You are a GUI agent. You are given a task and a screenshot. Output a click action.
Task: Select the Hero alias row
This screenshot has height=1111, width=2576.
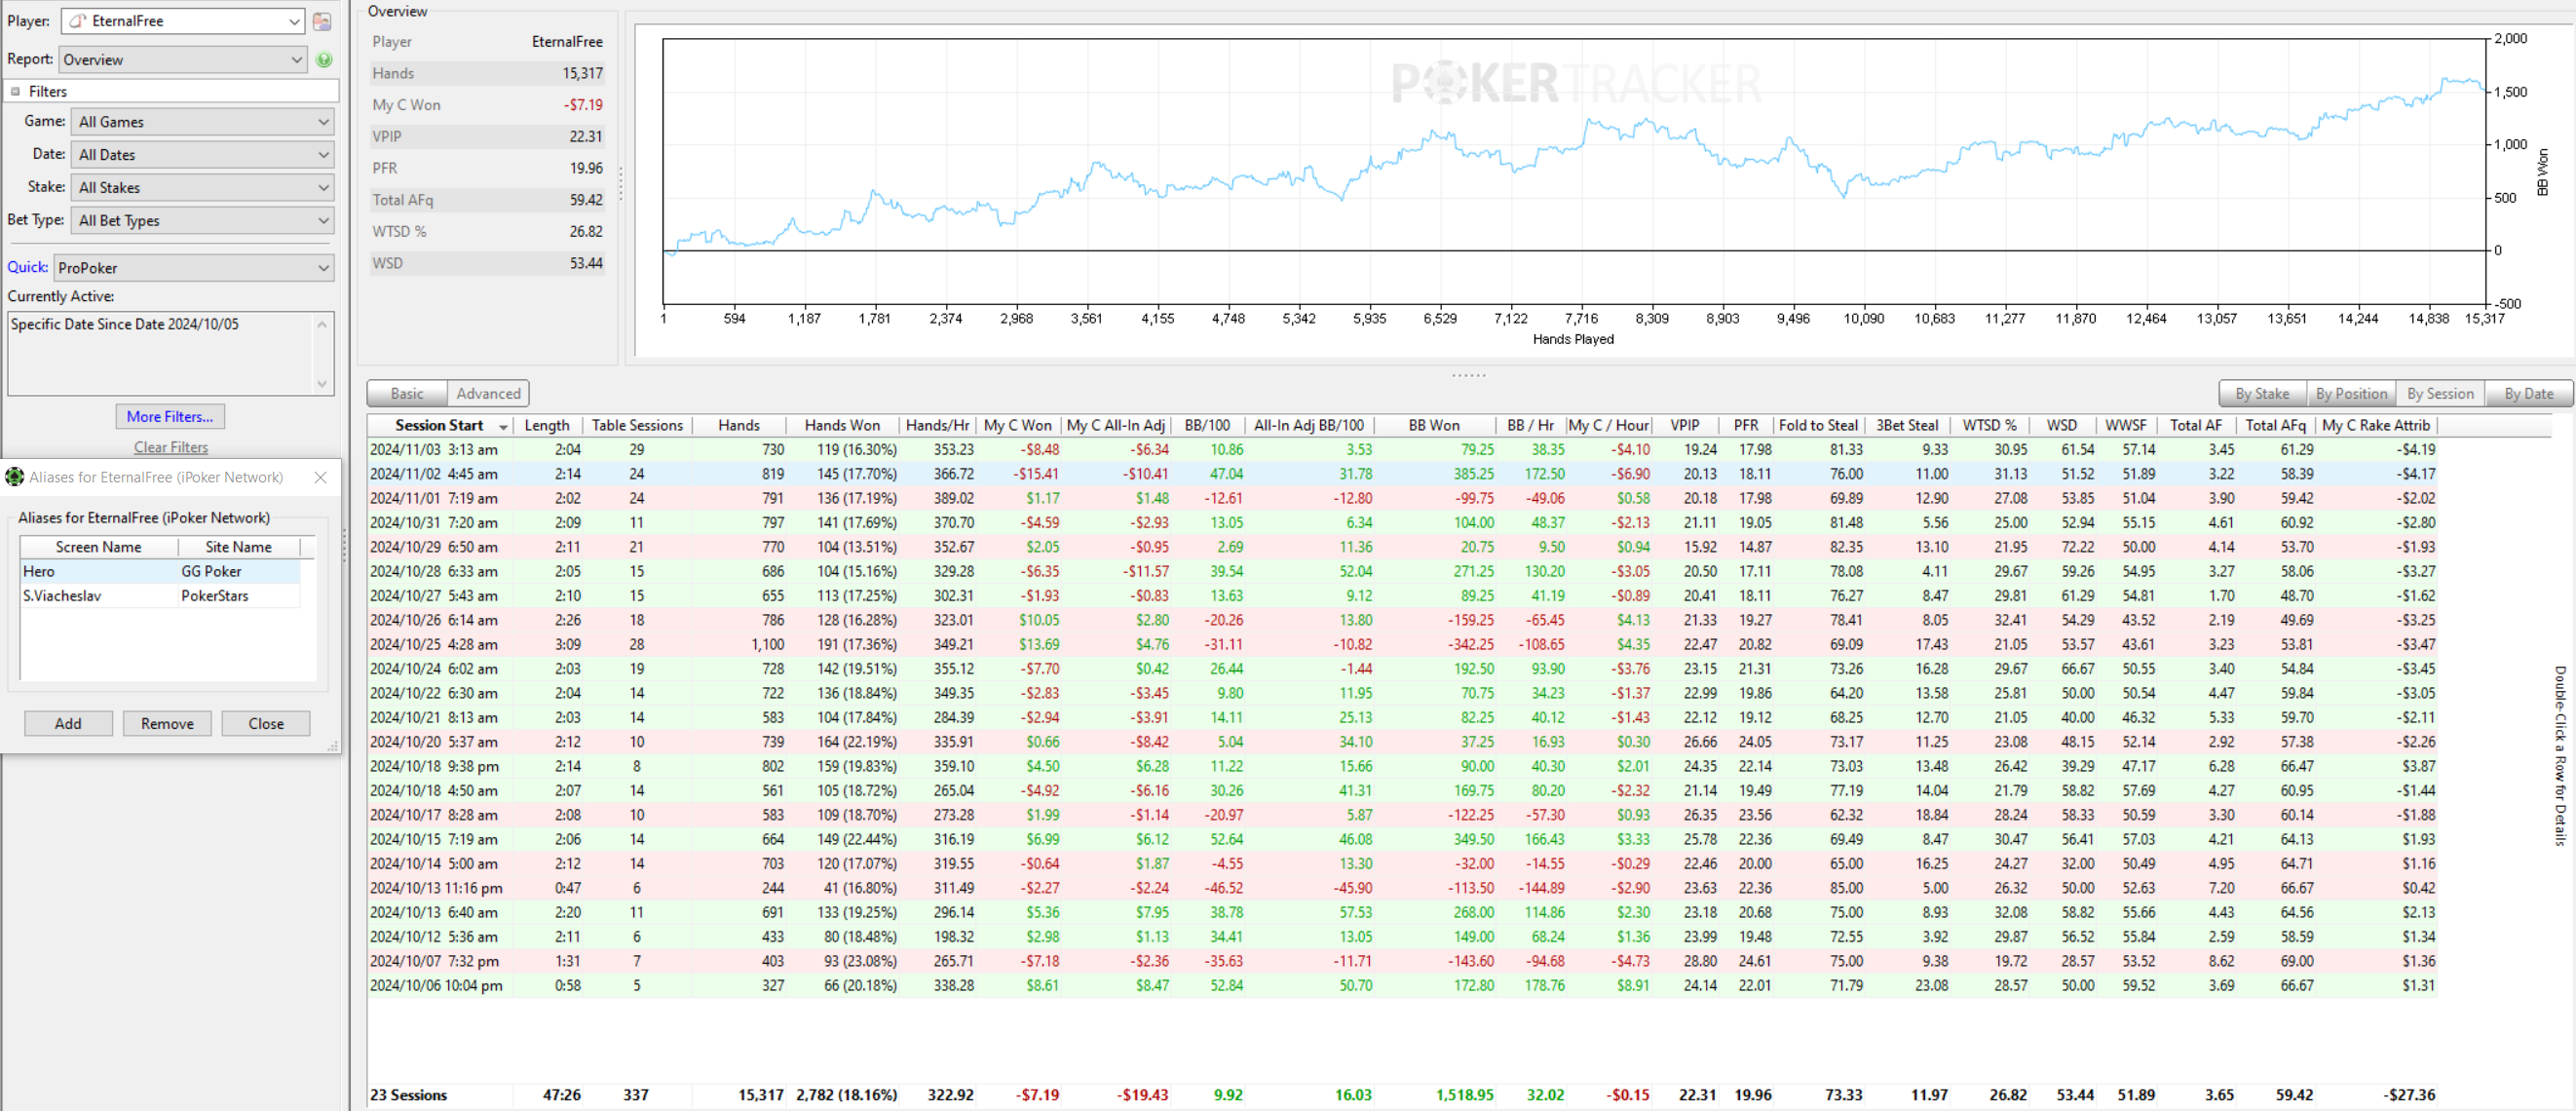[160, 572]
